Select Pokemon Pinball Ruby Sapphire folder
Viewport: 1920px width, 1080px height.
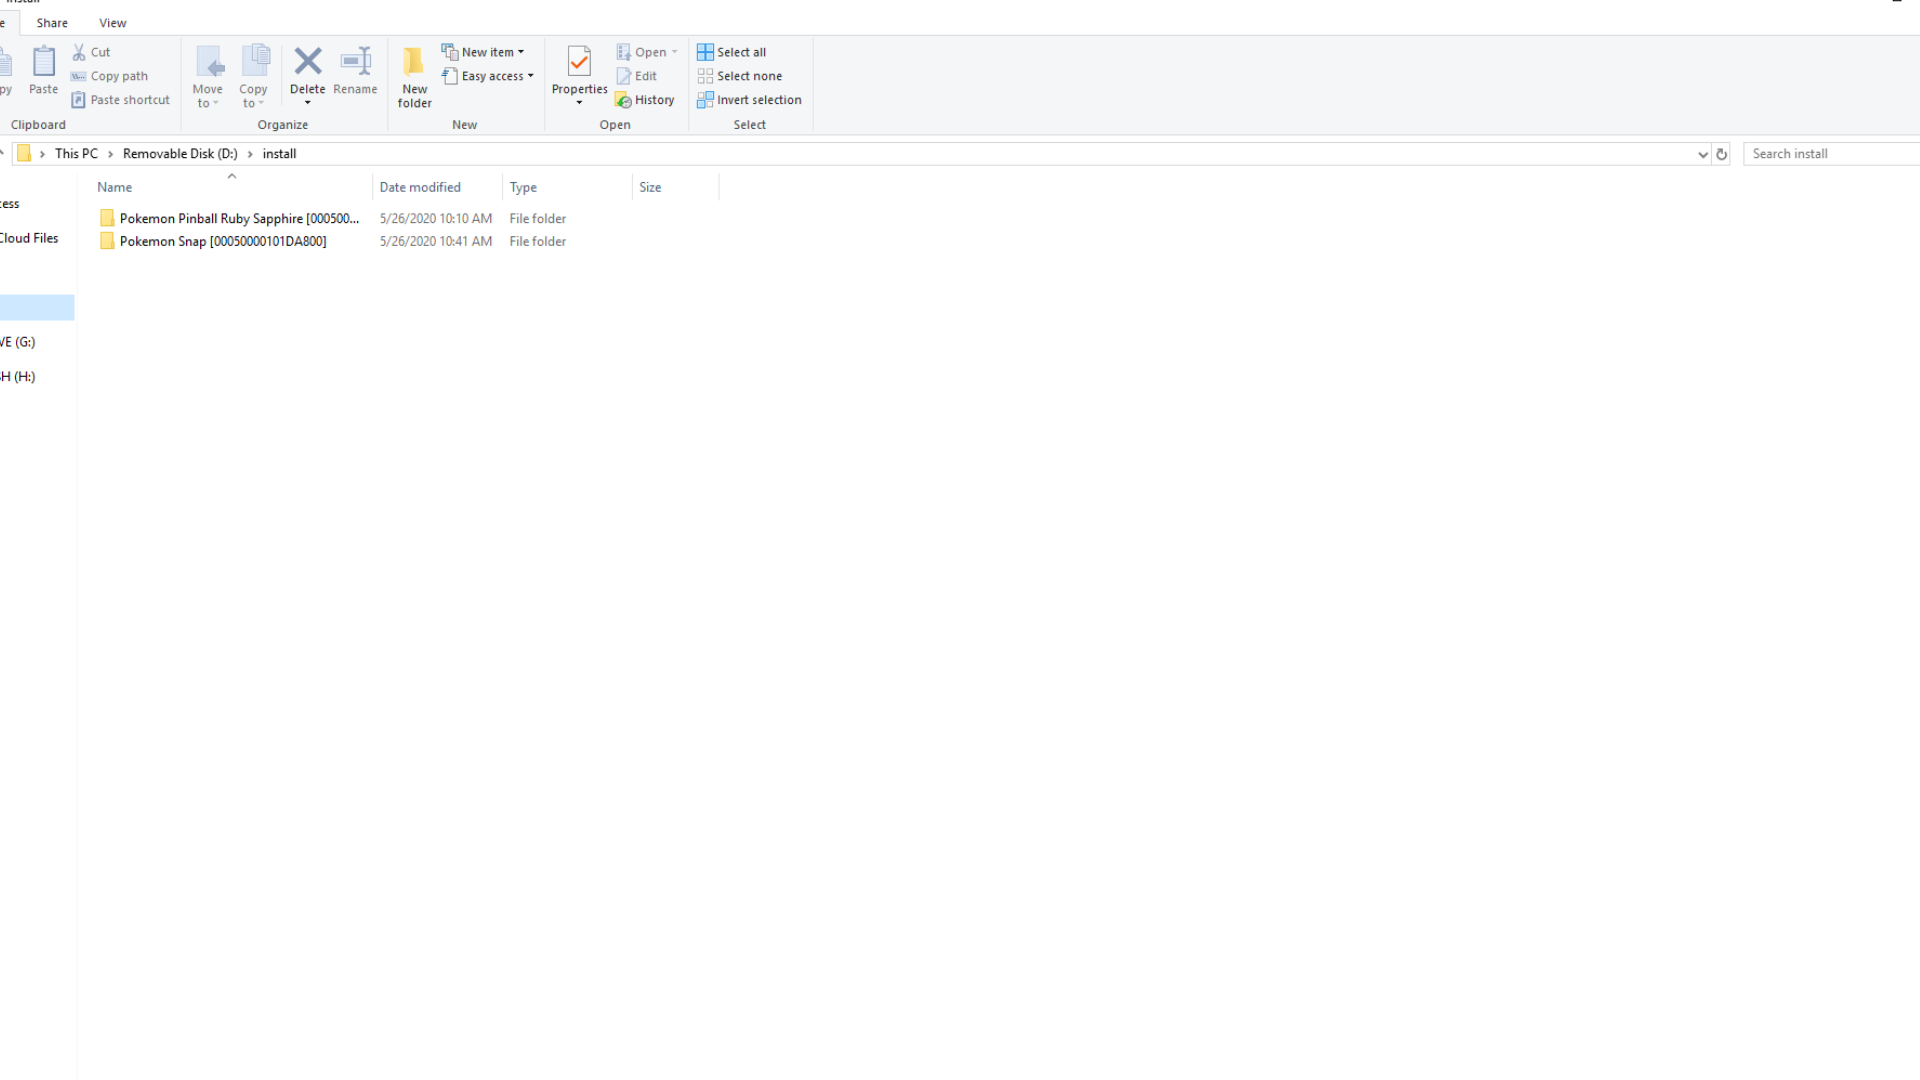239,218
